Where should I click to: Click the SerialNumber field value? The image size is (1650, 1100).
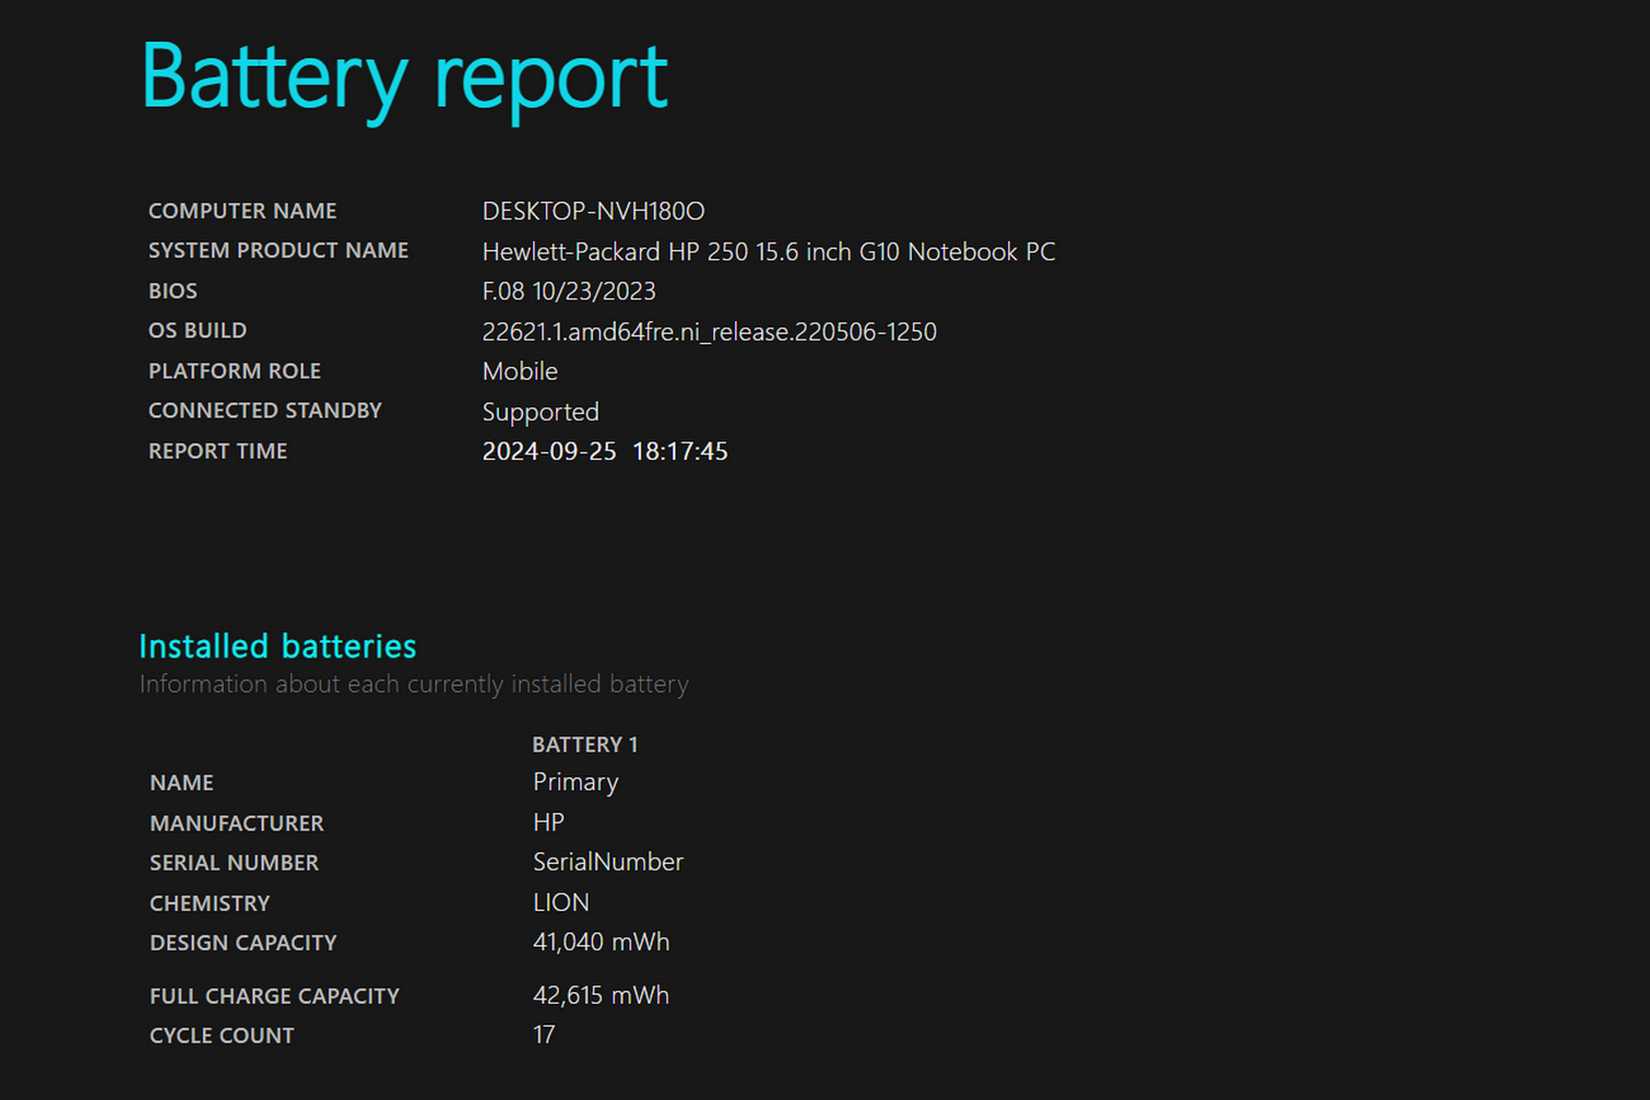click(x=607, y=862)
